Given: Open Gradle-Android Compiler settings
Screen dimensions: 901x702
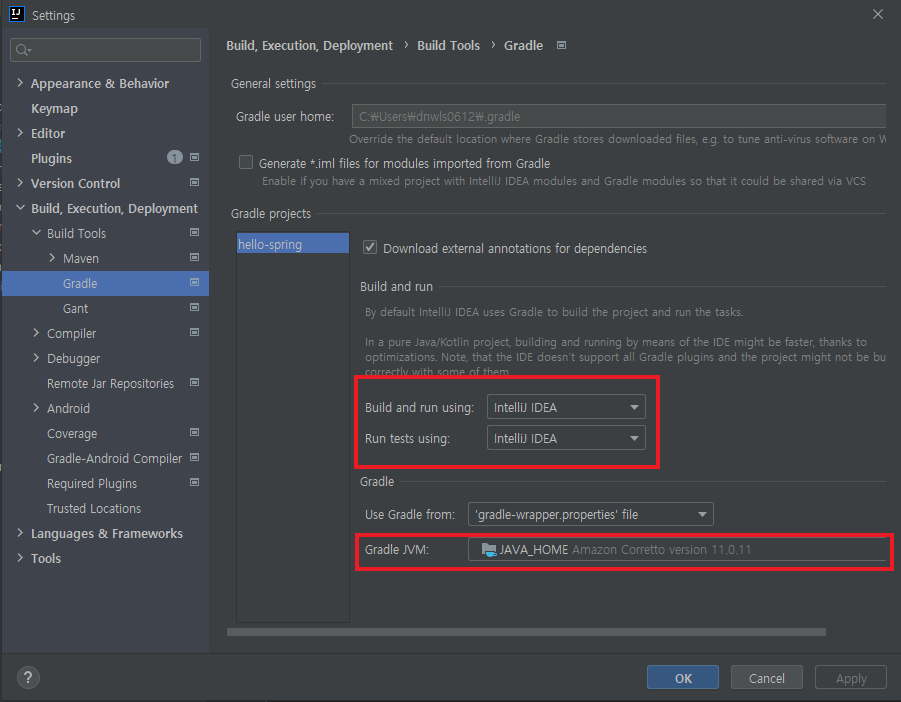Looking at the screenshot, I should 114,458.
